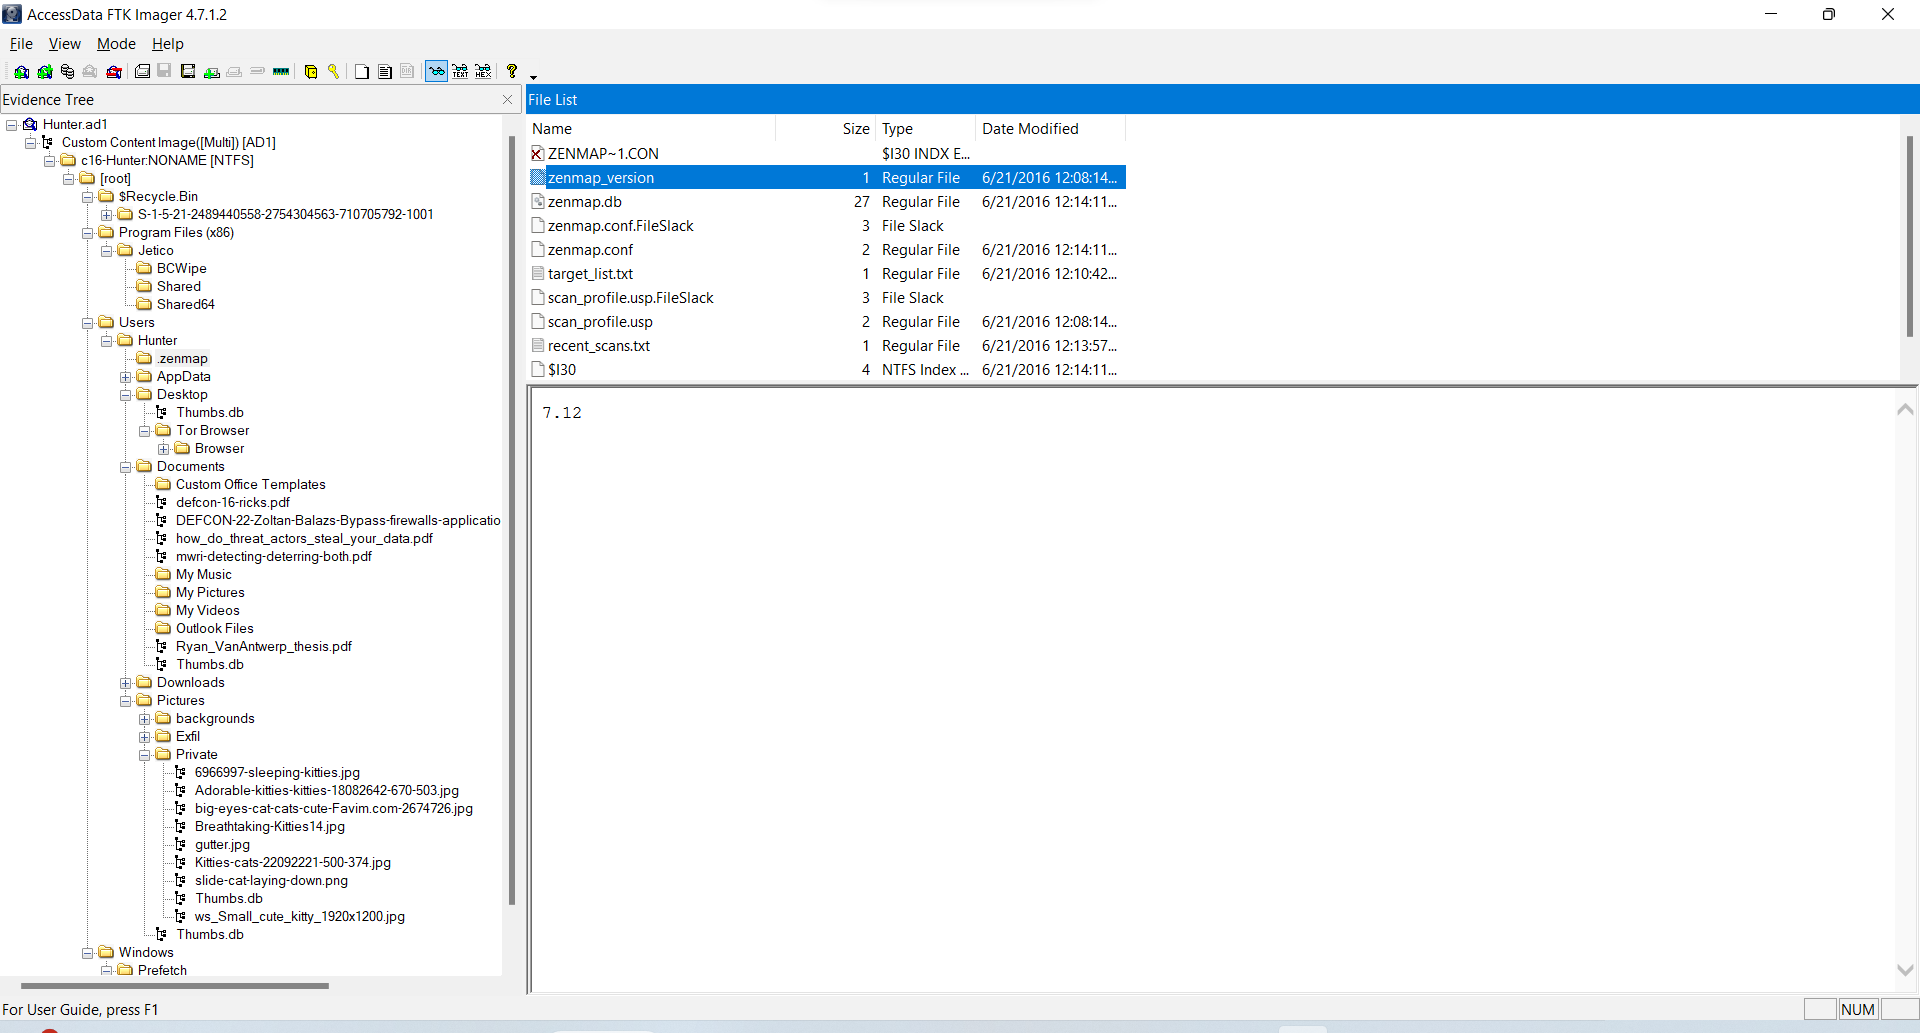
Task: Click the Export File Hash List icon
Action: (x=385, y=71)
